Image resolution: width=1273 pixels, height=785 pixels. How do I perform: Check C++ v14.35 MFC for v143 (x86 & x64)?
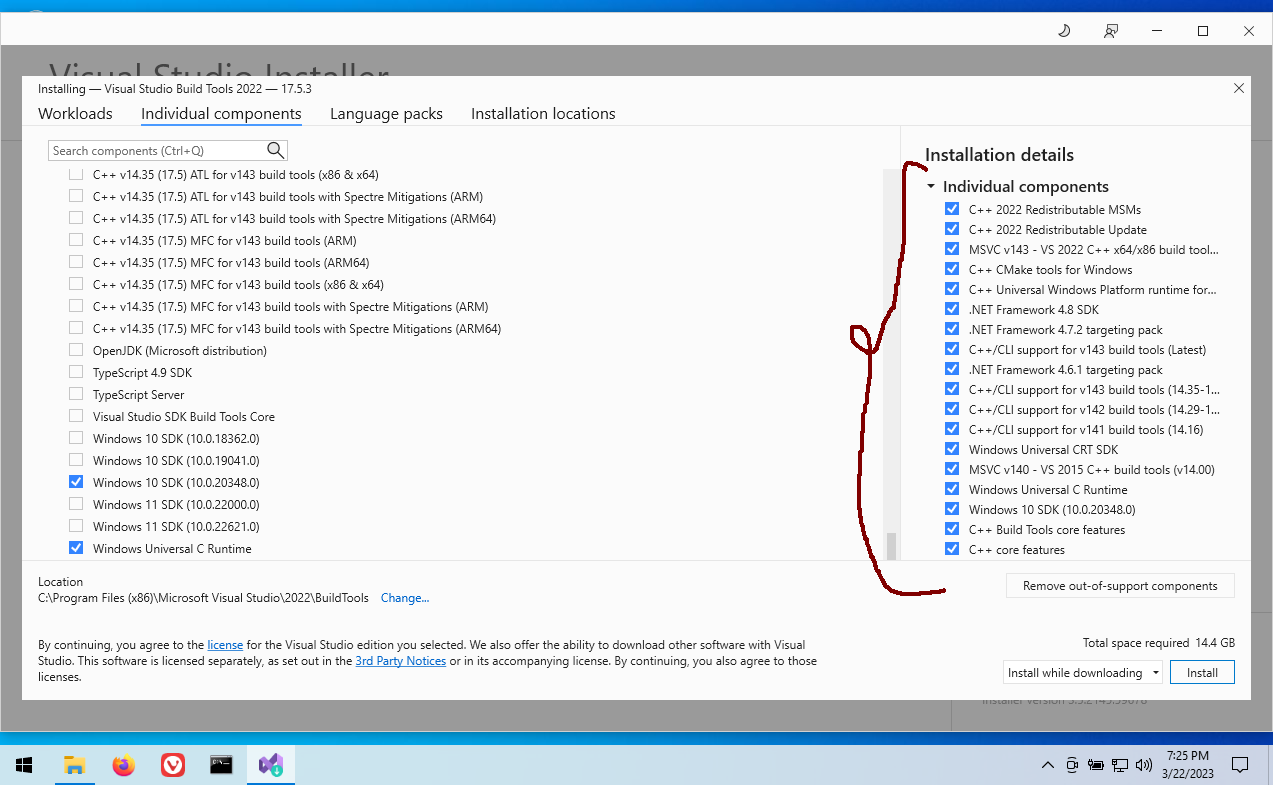click(76, 285)
